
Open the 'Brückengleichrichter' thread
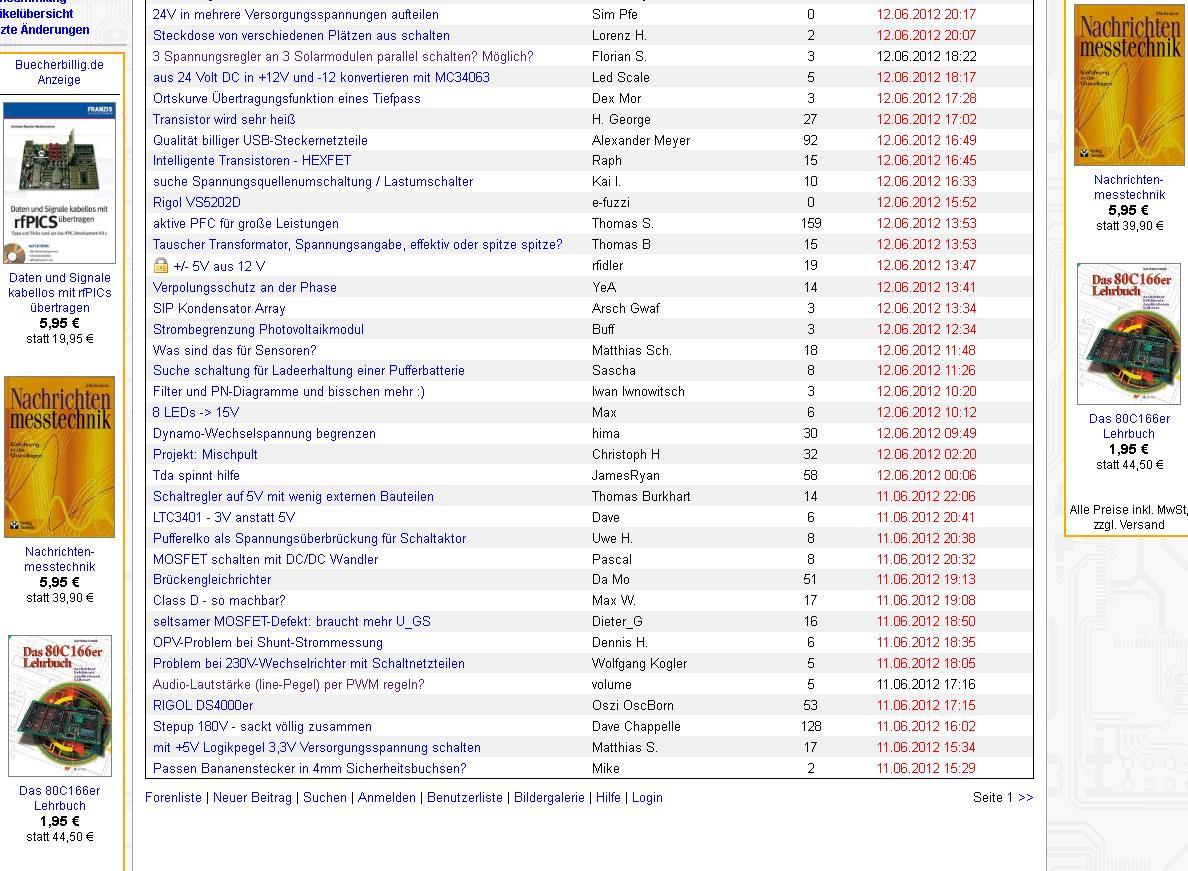pyautogui.click(x=212, y=580)
